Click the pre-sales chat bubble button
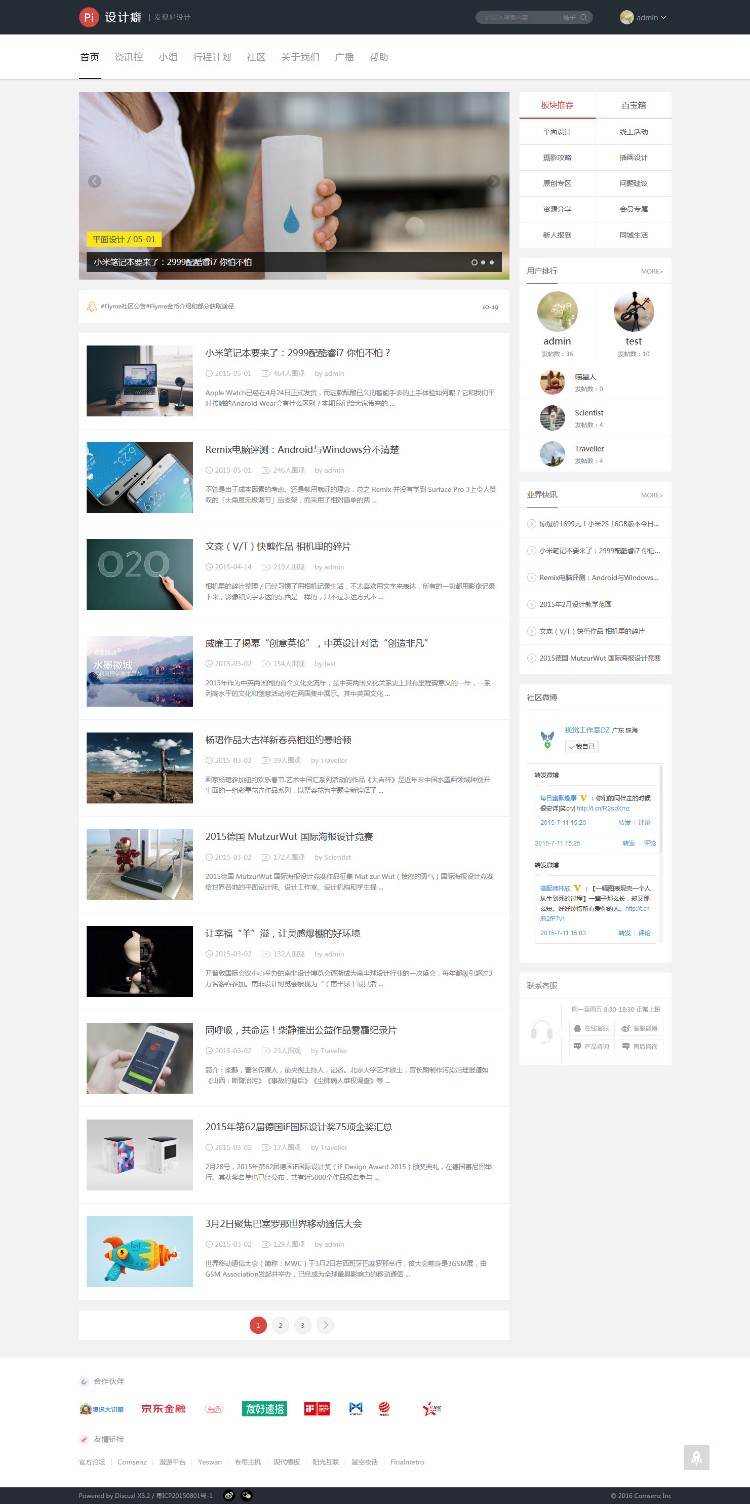 (x=591, y=1046)
